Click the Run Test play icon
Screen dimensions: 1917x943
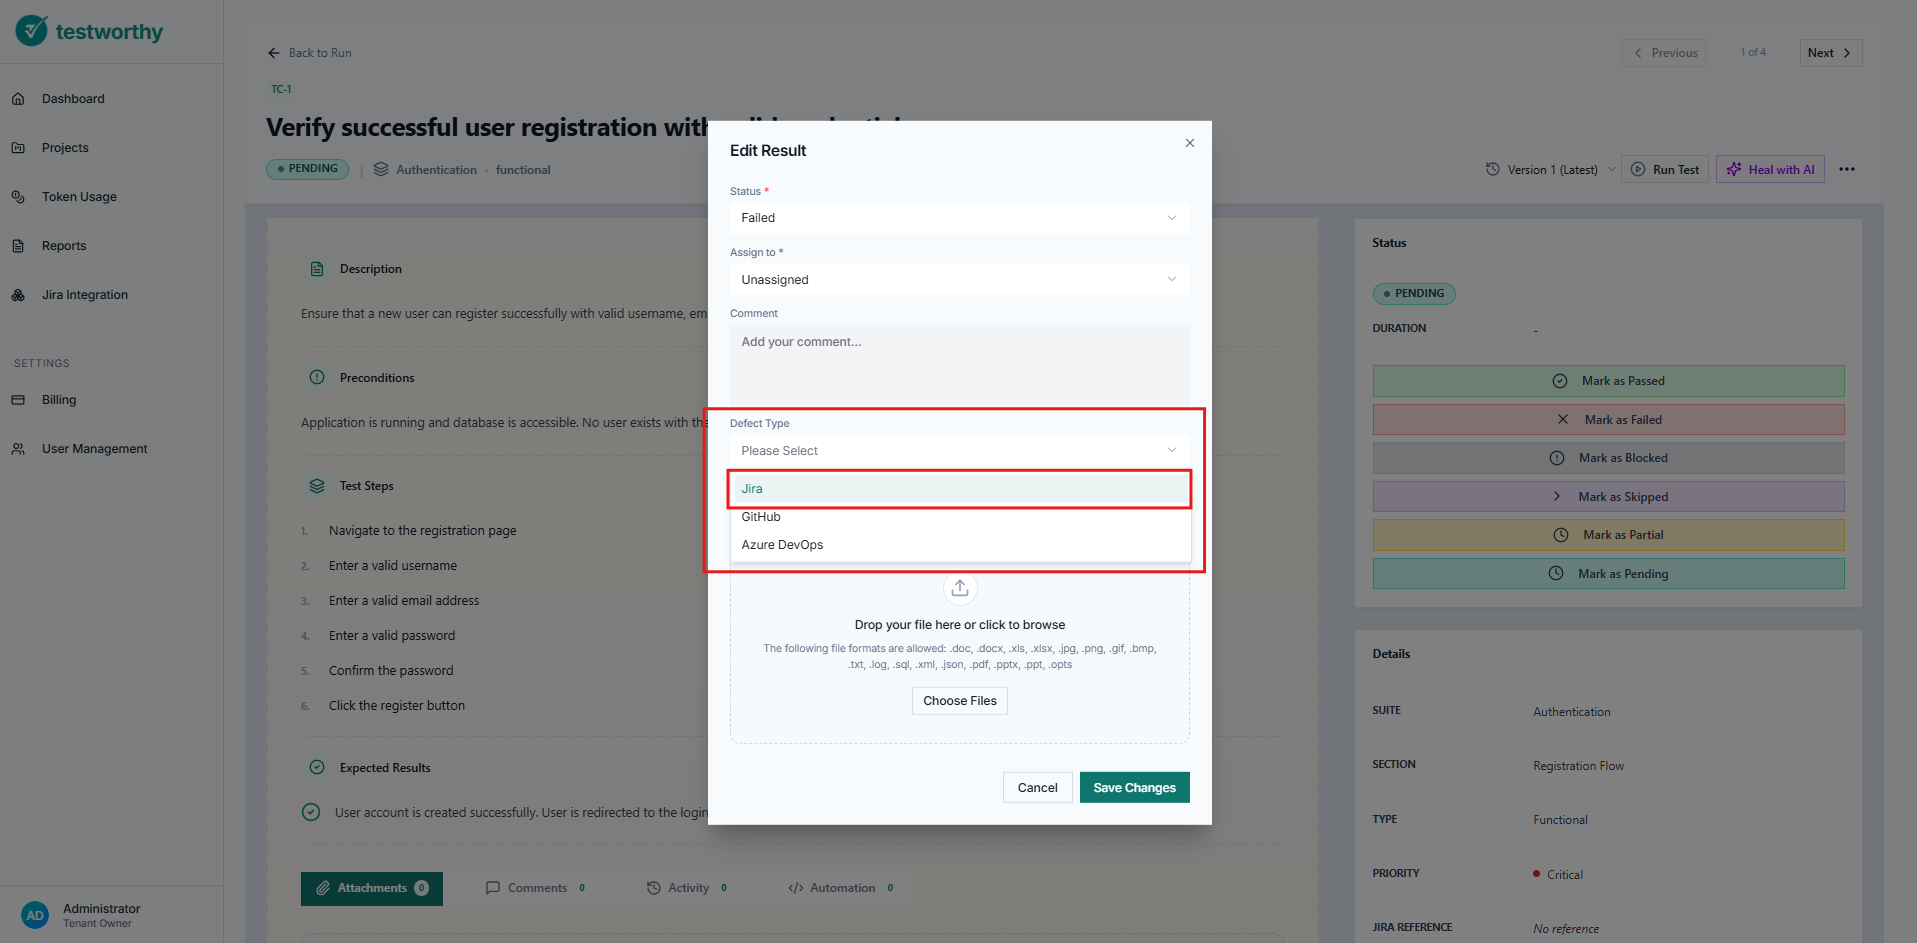pos(1638,169)
